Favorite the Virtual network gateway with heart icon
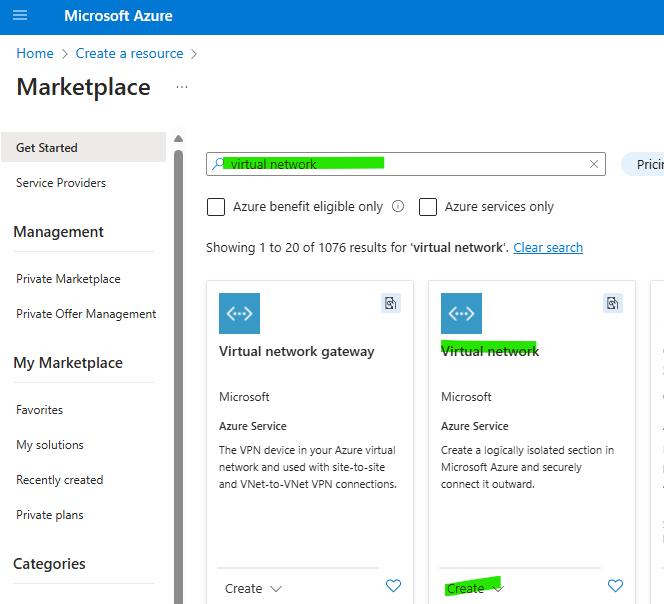664x604 pixels. coord(394,586)
